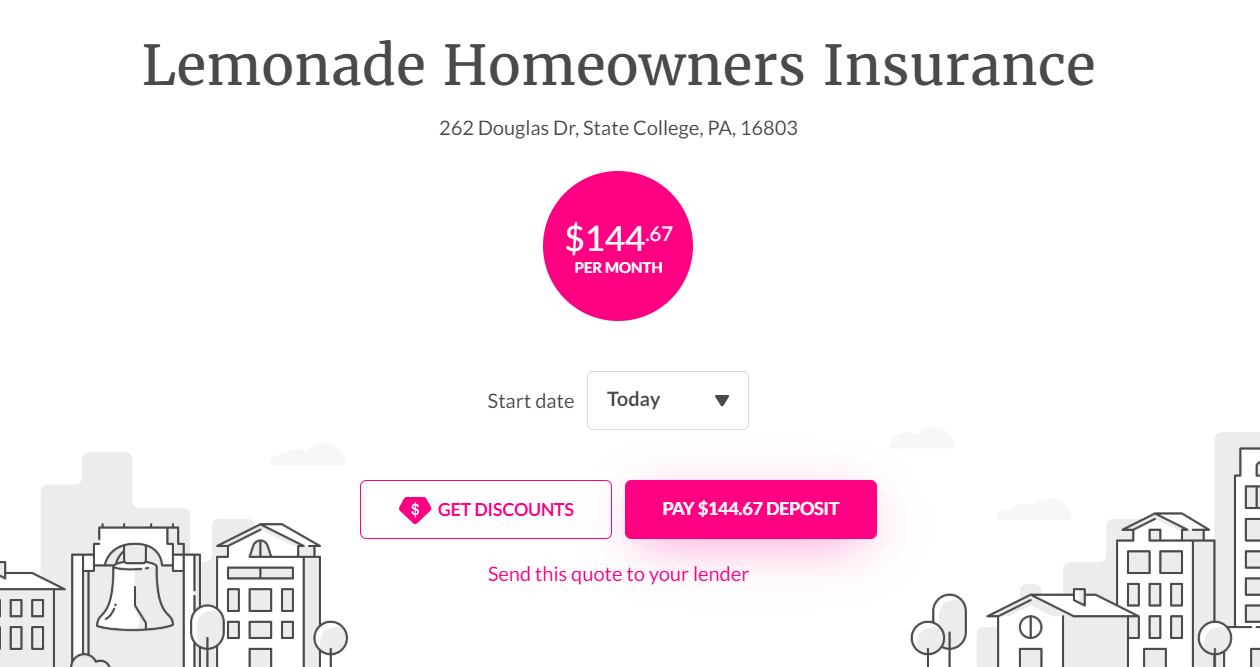Click the PER MONTH text in the circle
Image resolution: width=1260 pixels, height=667 pixels.
point(618,268)
